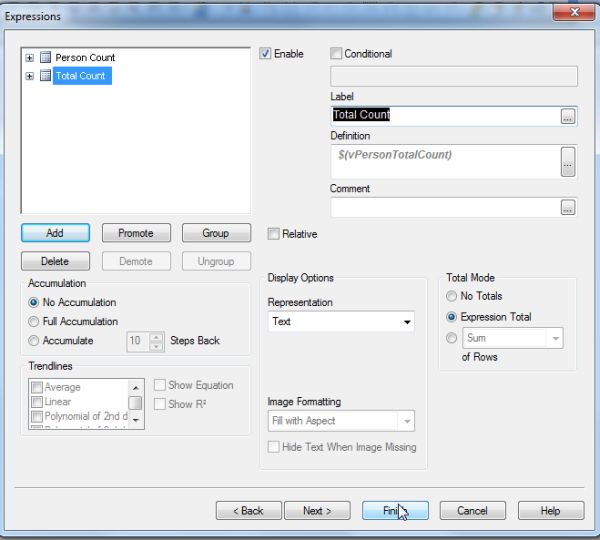Select the Total Count expression

tap(82, 76)
